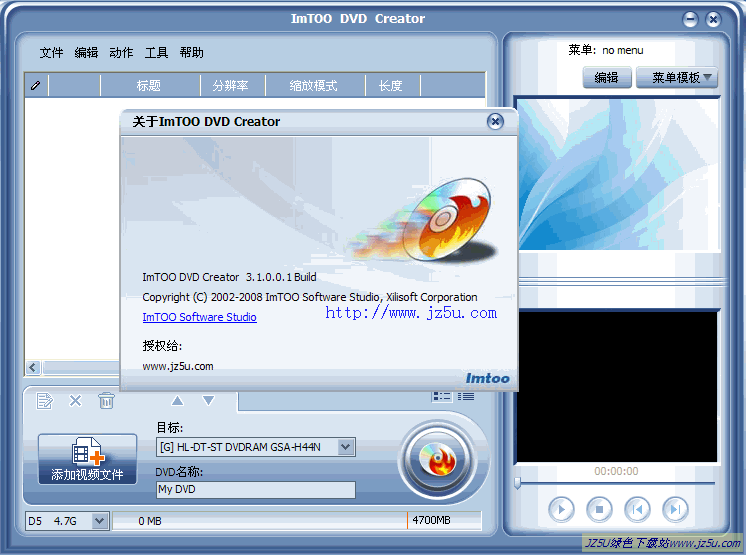Click the menu template preview thumbnail
The height and width of the screenshot is (555, 746).
(x=618, y=174)
